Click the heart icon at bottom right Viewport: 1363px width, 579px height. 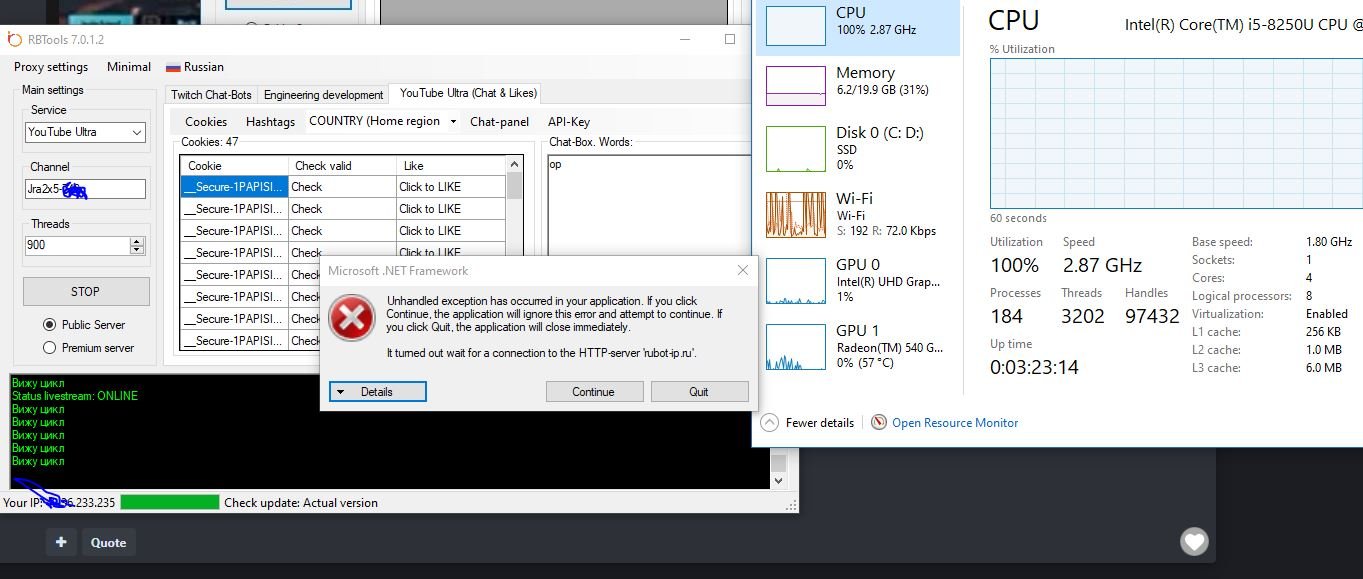[x=1194, y=542]
